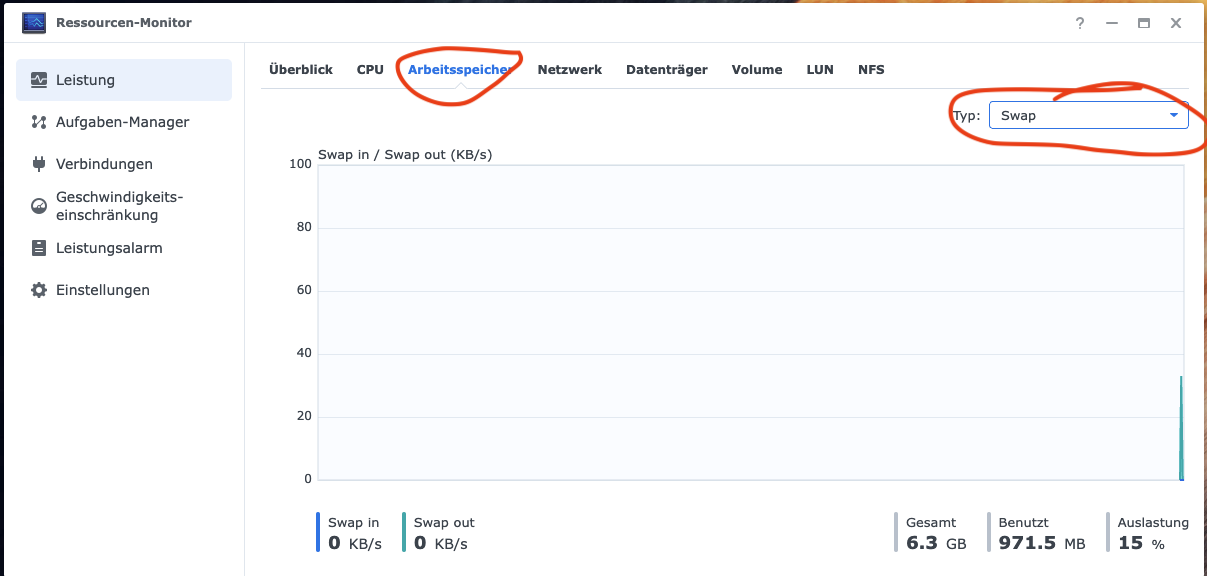The image size is (1207, 576).
Task: Click the Einstellungen gear icon
Action: [39, 290]
